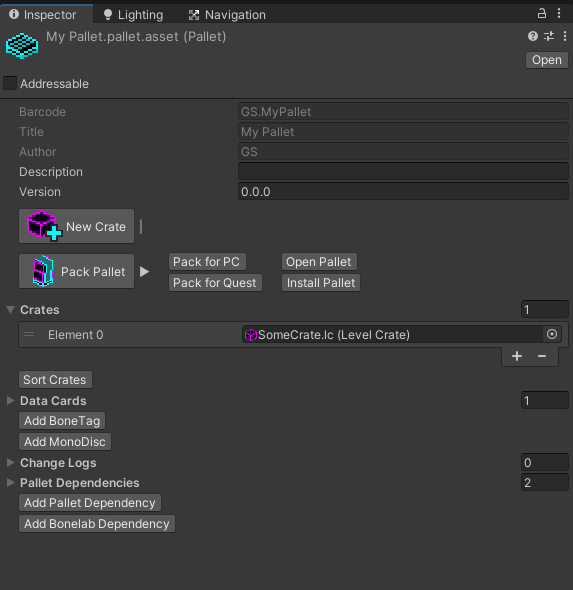Remove a crate with the minus button
This screenshot has width=573, height=590.
[x=542, y=356]
